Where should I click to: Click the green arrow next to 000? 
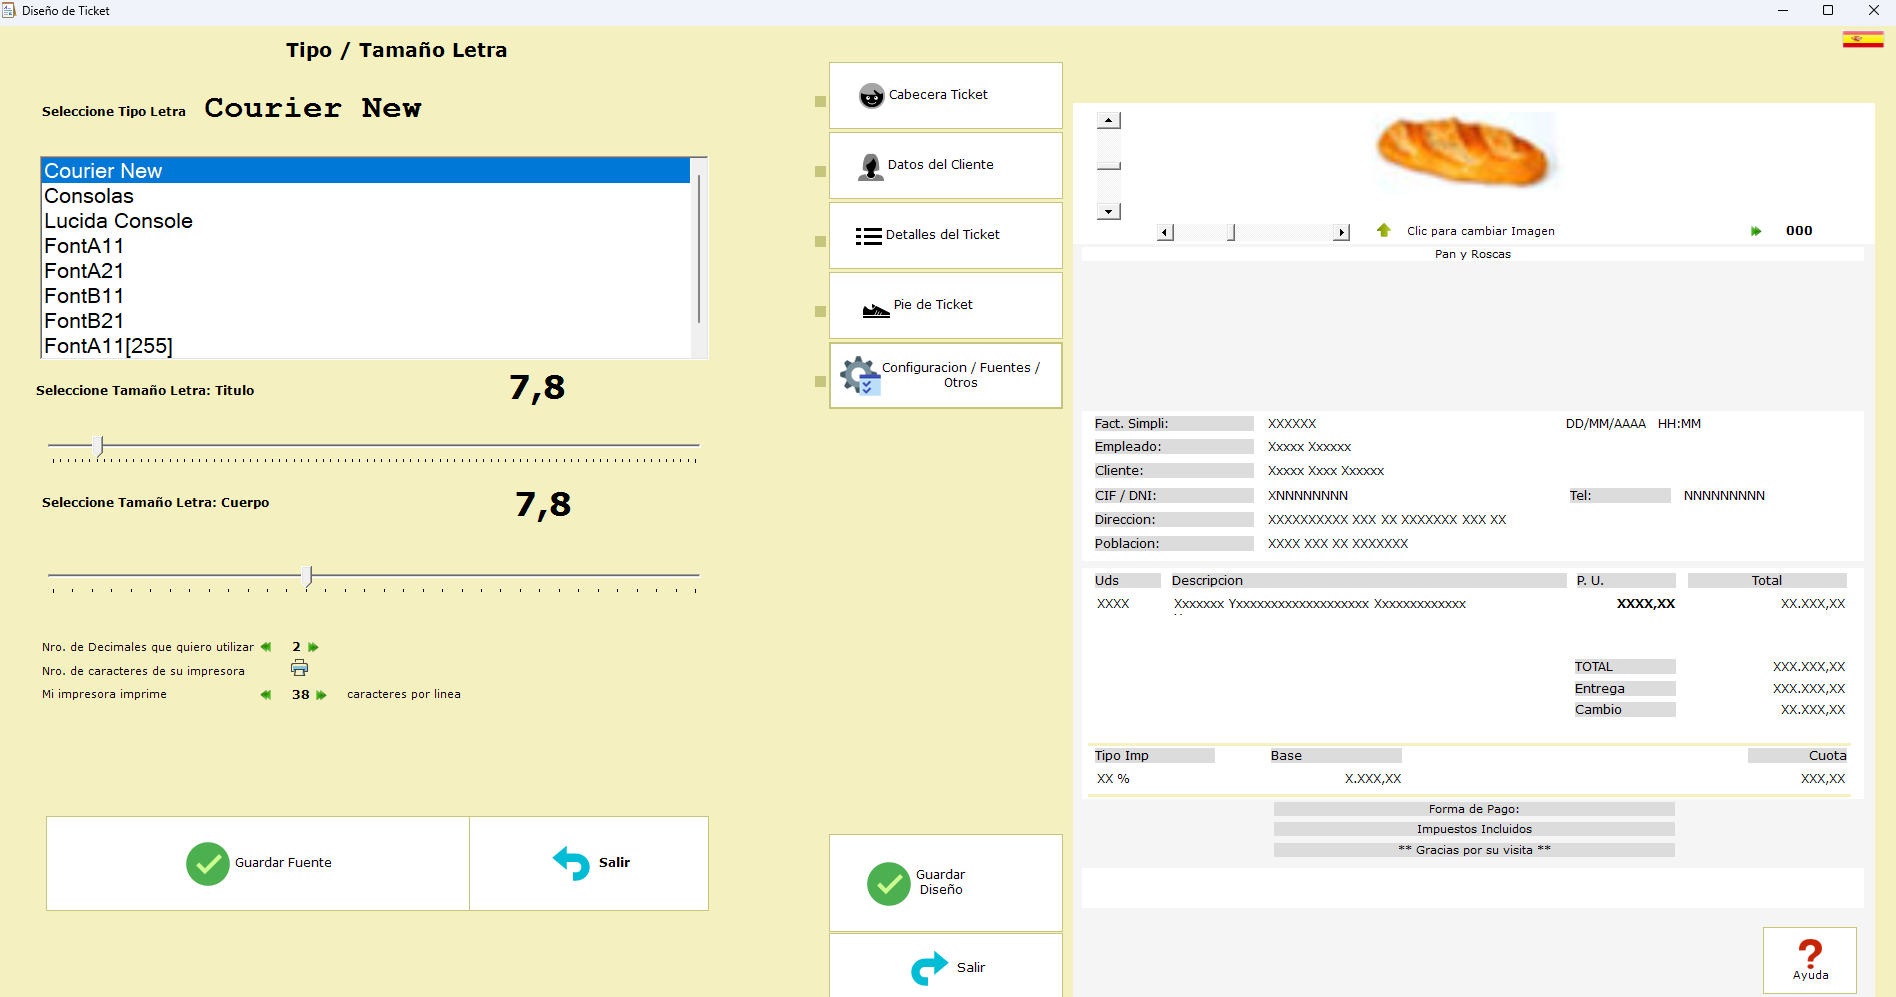pyautogui.click(x=1756, y=231)
